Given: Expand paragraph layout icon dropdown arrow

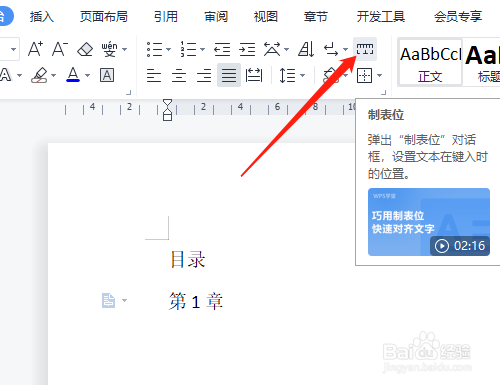Looking at the screenshot, I should click(x=124, y=300).
